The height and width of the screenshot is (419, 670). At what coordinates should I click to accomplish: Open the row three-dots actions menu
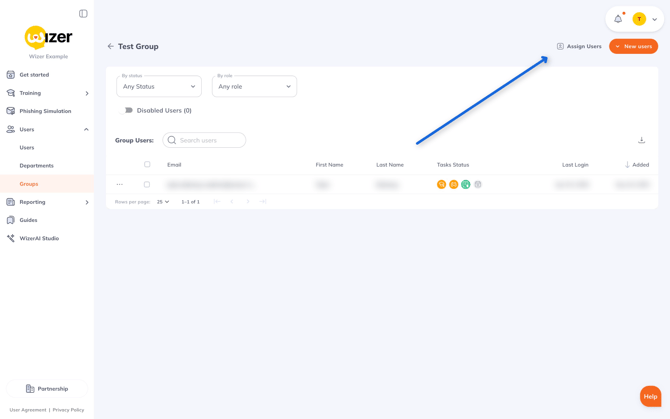pos(120,185)
